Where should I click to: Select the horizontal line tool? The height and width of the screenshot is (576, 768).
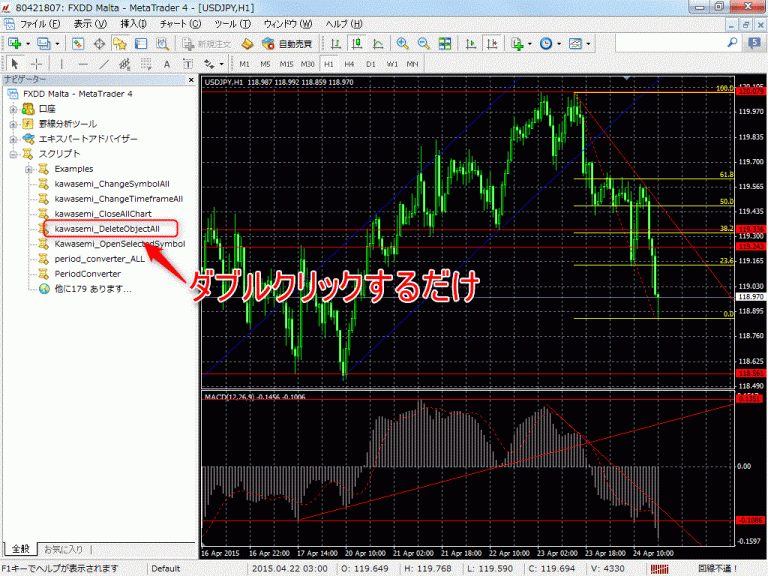coord(83,64)
